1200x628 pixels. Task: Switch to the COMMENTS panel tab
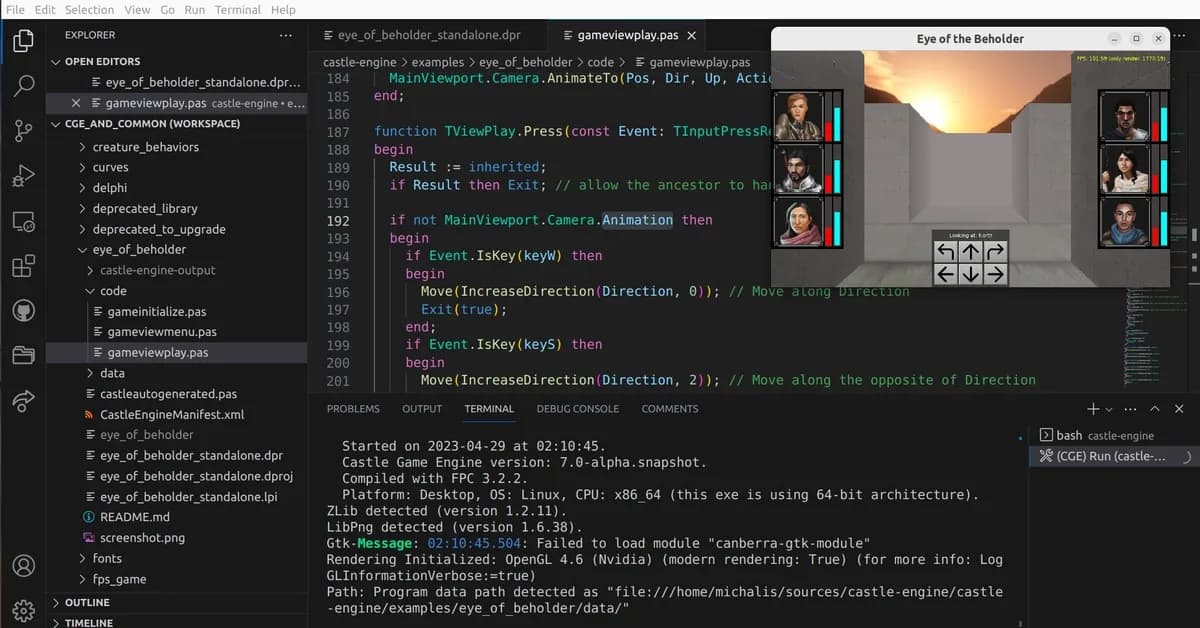[670, 409]
